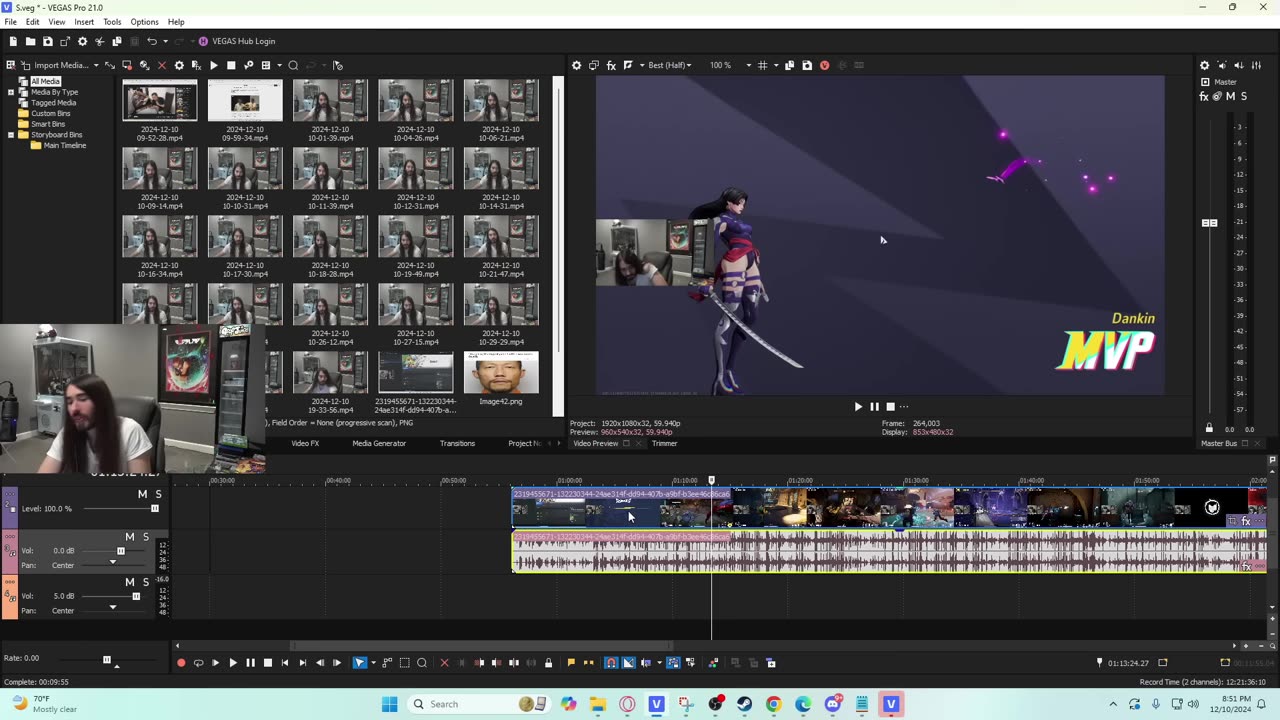The height and width of the screenshot is (720, 1280).
Task: Click timeline Record button
Action: click(181, 663)
